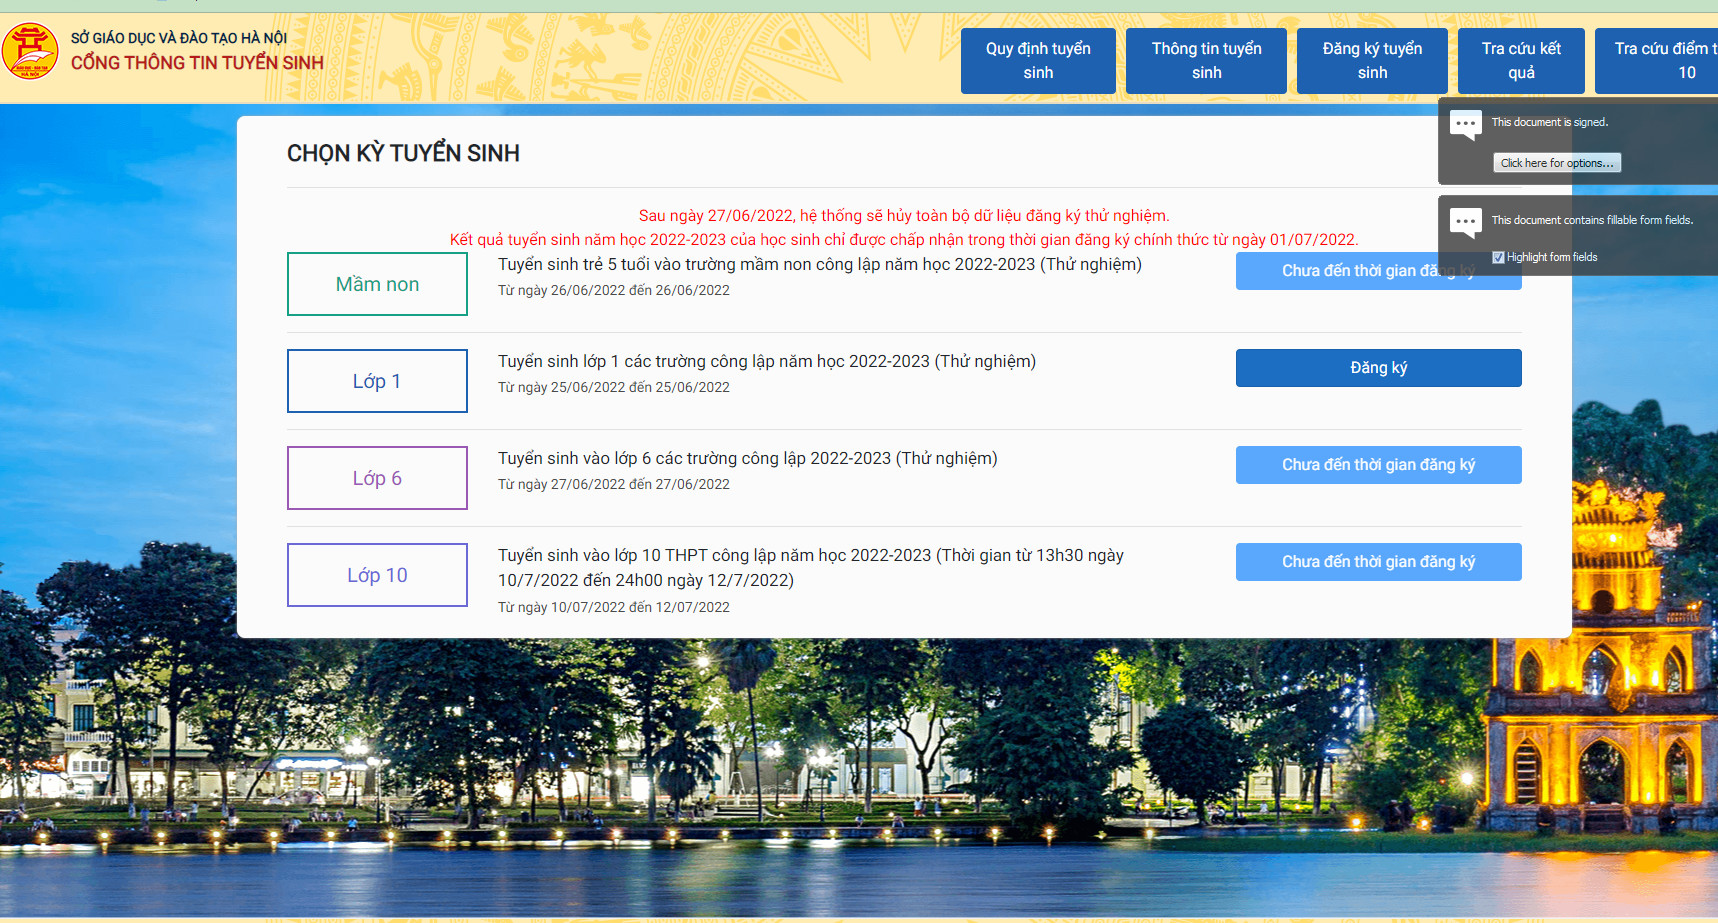This screenshot has height=923, width=1718.
Task: Open 'Tra cứu điểm 10' navigation item
Action: (1660, 61)
